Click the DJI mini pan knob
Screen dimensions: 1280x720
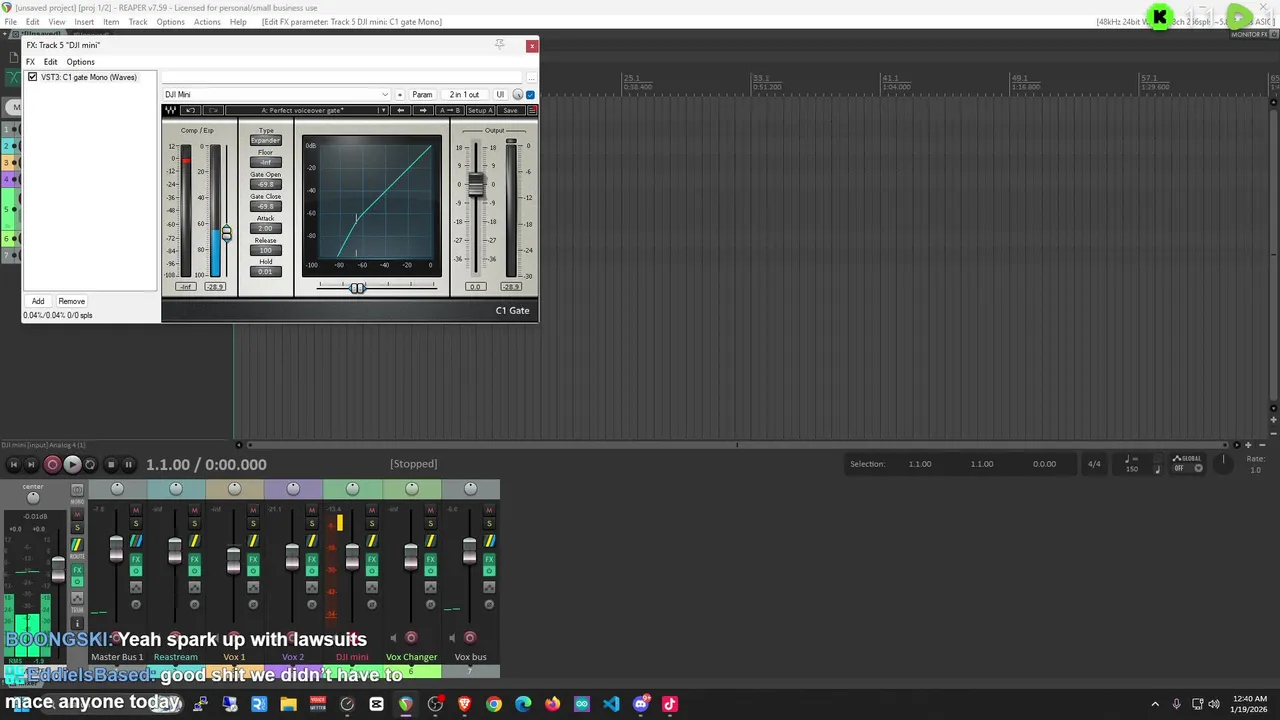pos(352,488)
